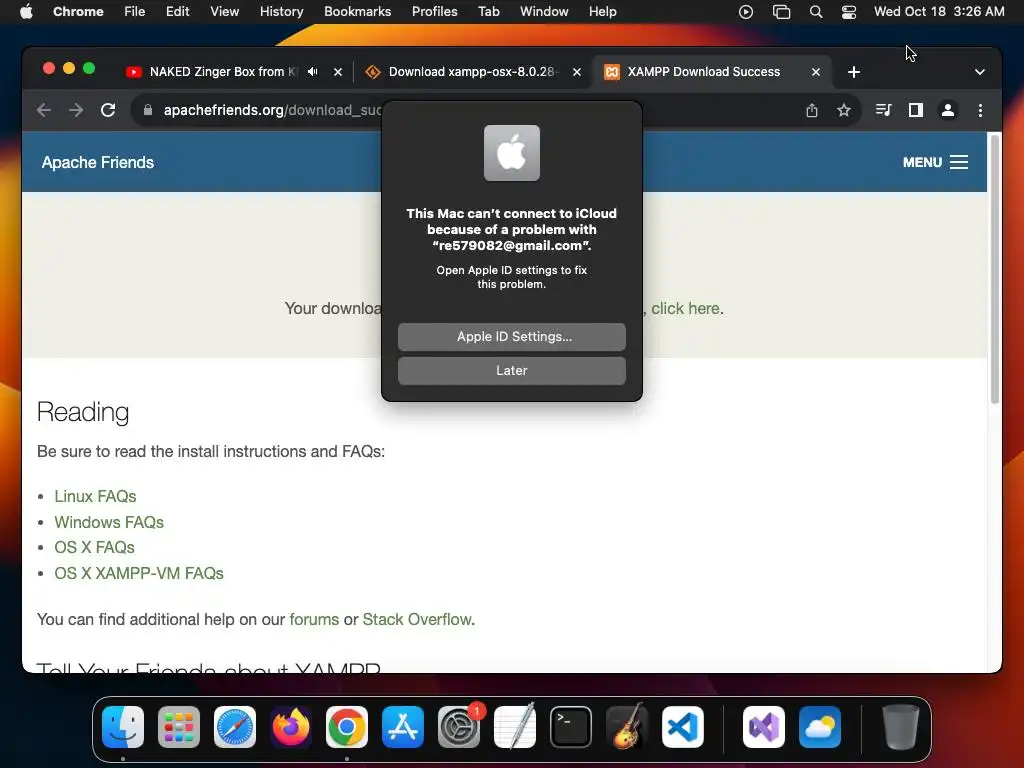Open the File menu
Image resolution: width=1024 pixels, height=768 pixels.
tap(135, 12)
